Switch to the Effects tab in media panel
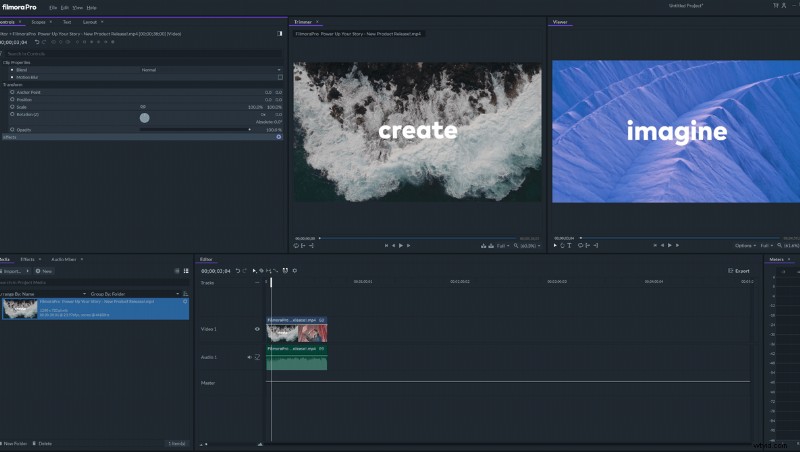This screenshot has height=452, width=800. coord(27,259)
